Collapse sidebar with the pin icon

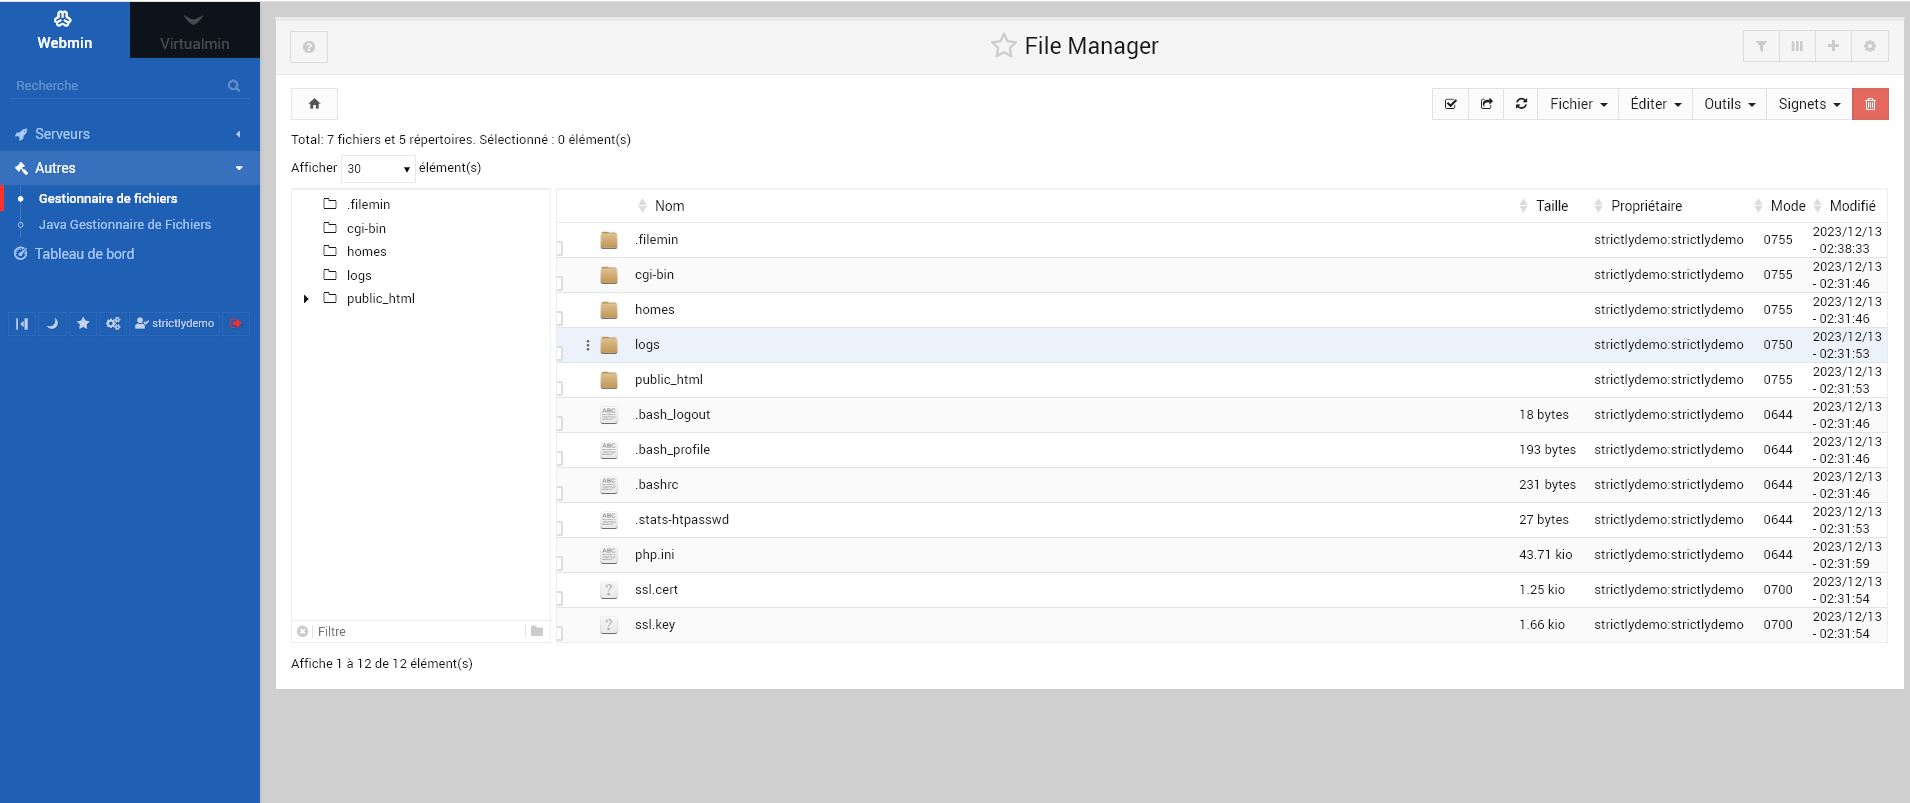click(22, 323)
